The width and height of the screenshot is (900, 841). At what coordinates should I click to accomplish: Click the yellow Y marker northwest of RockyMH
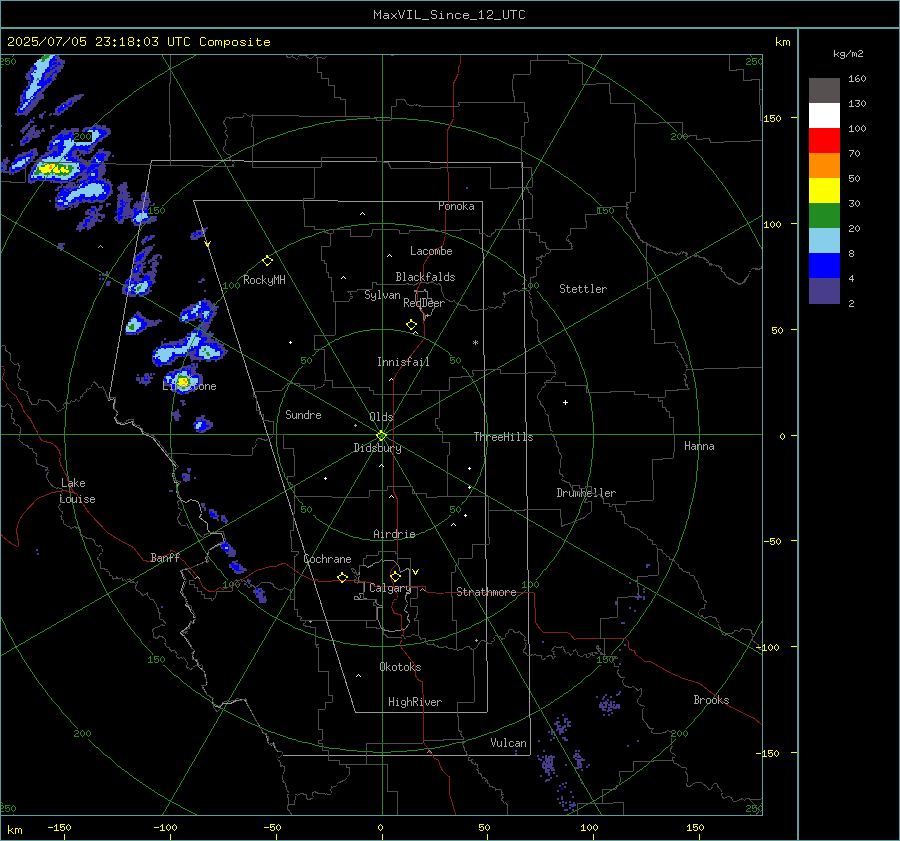(x=208, y=244)
